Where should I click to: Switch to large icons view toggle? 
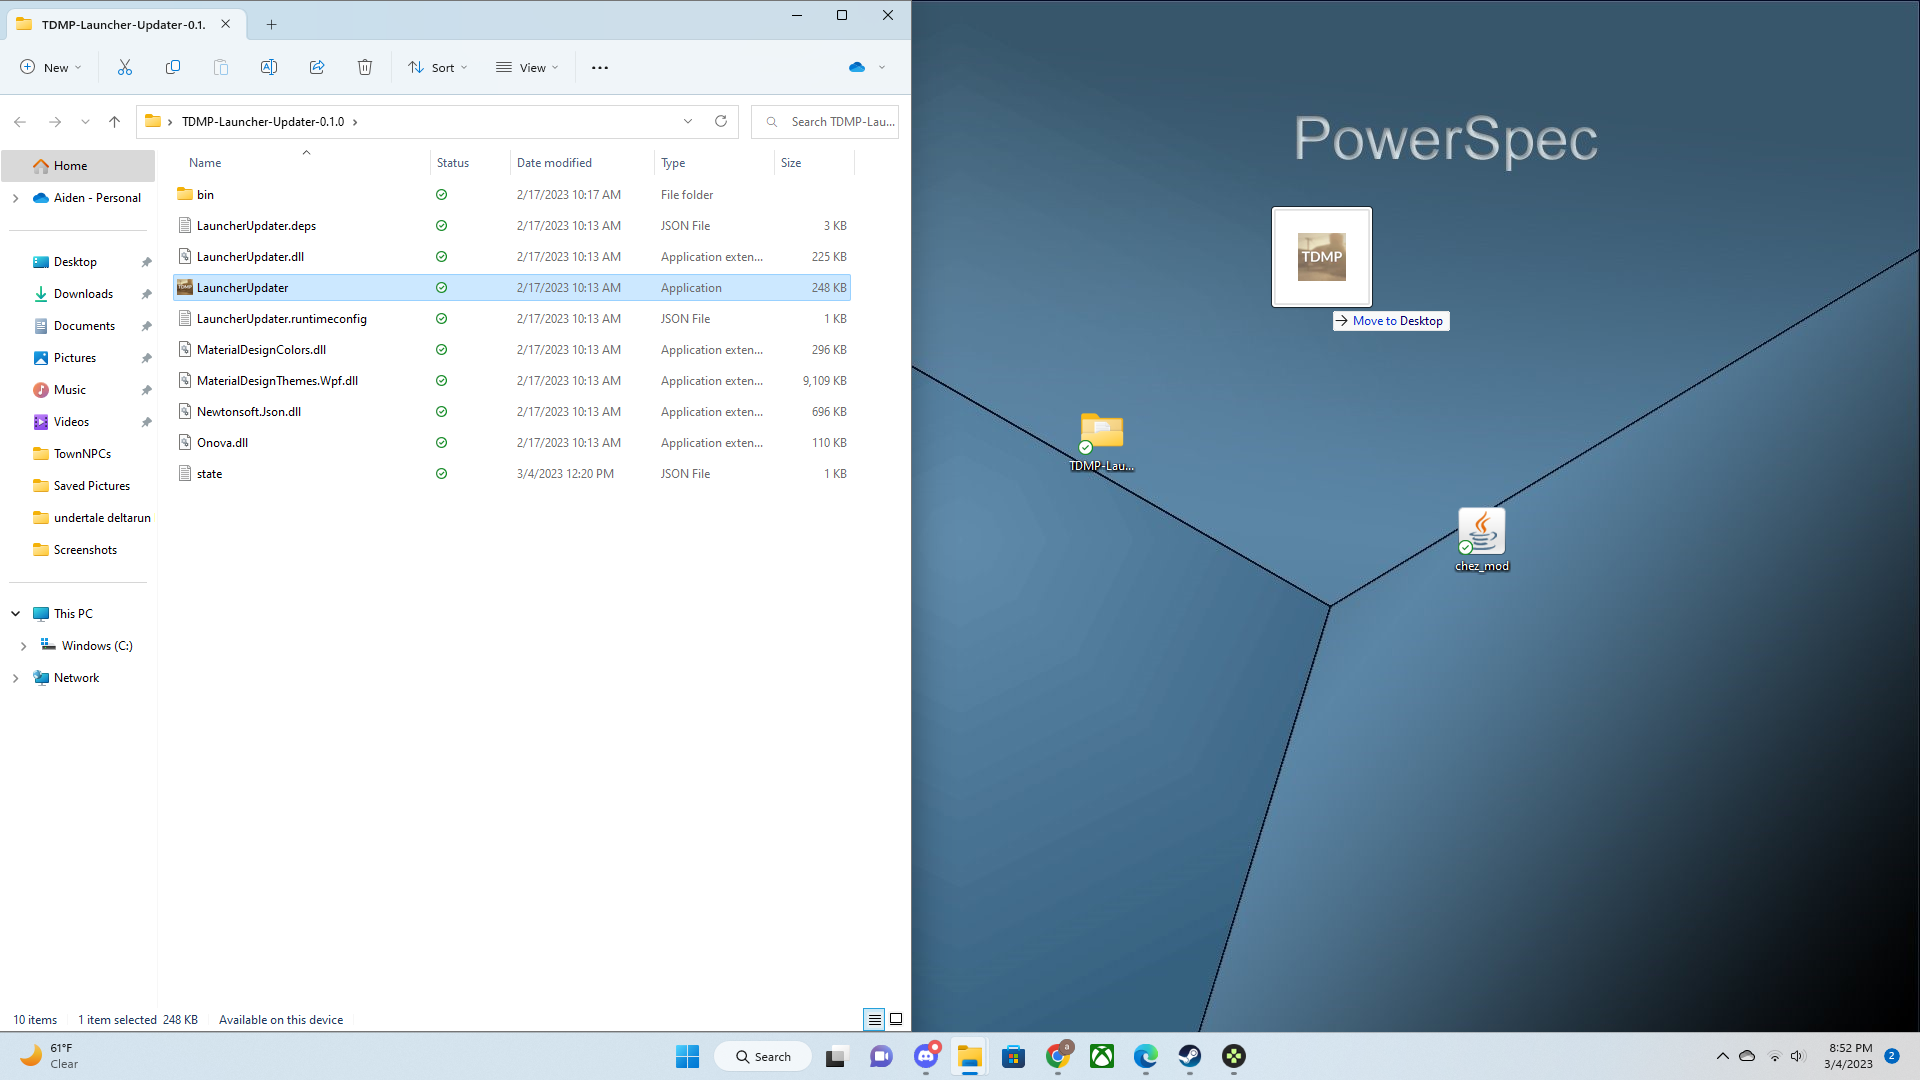896,1019
